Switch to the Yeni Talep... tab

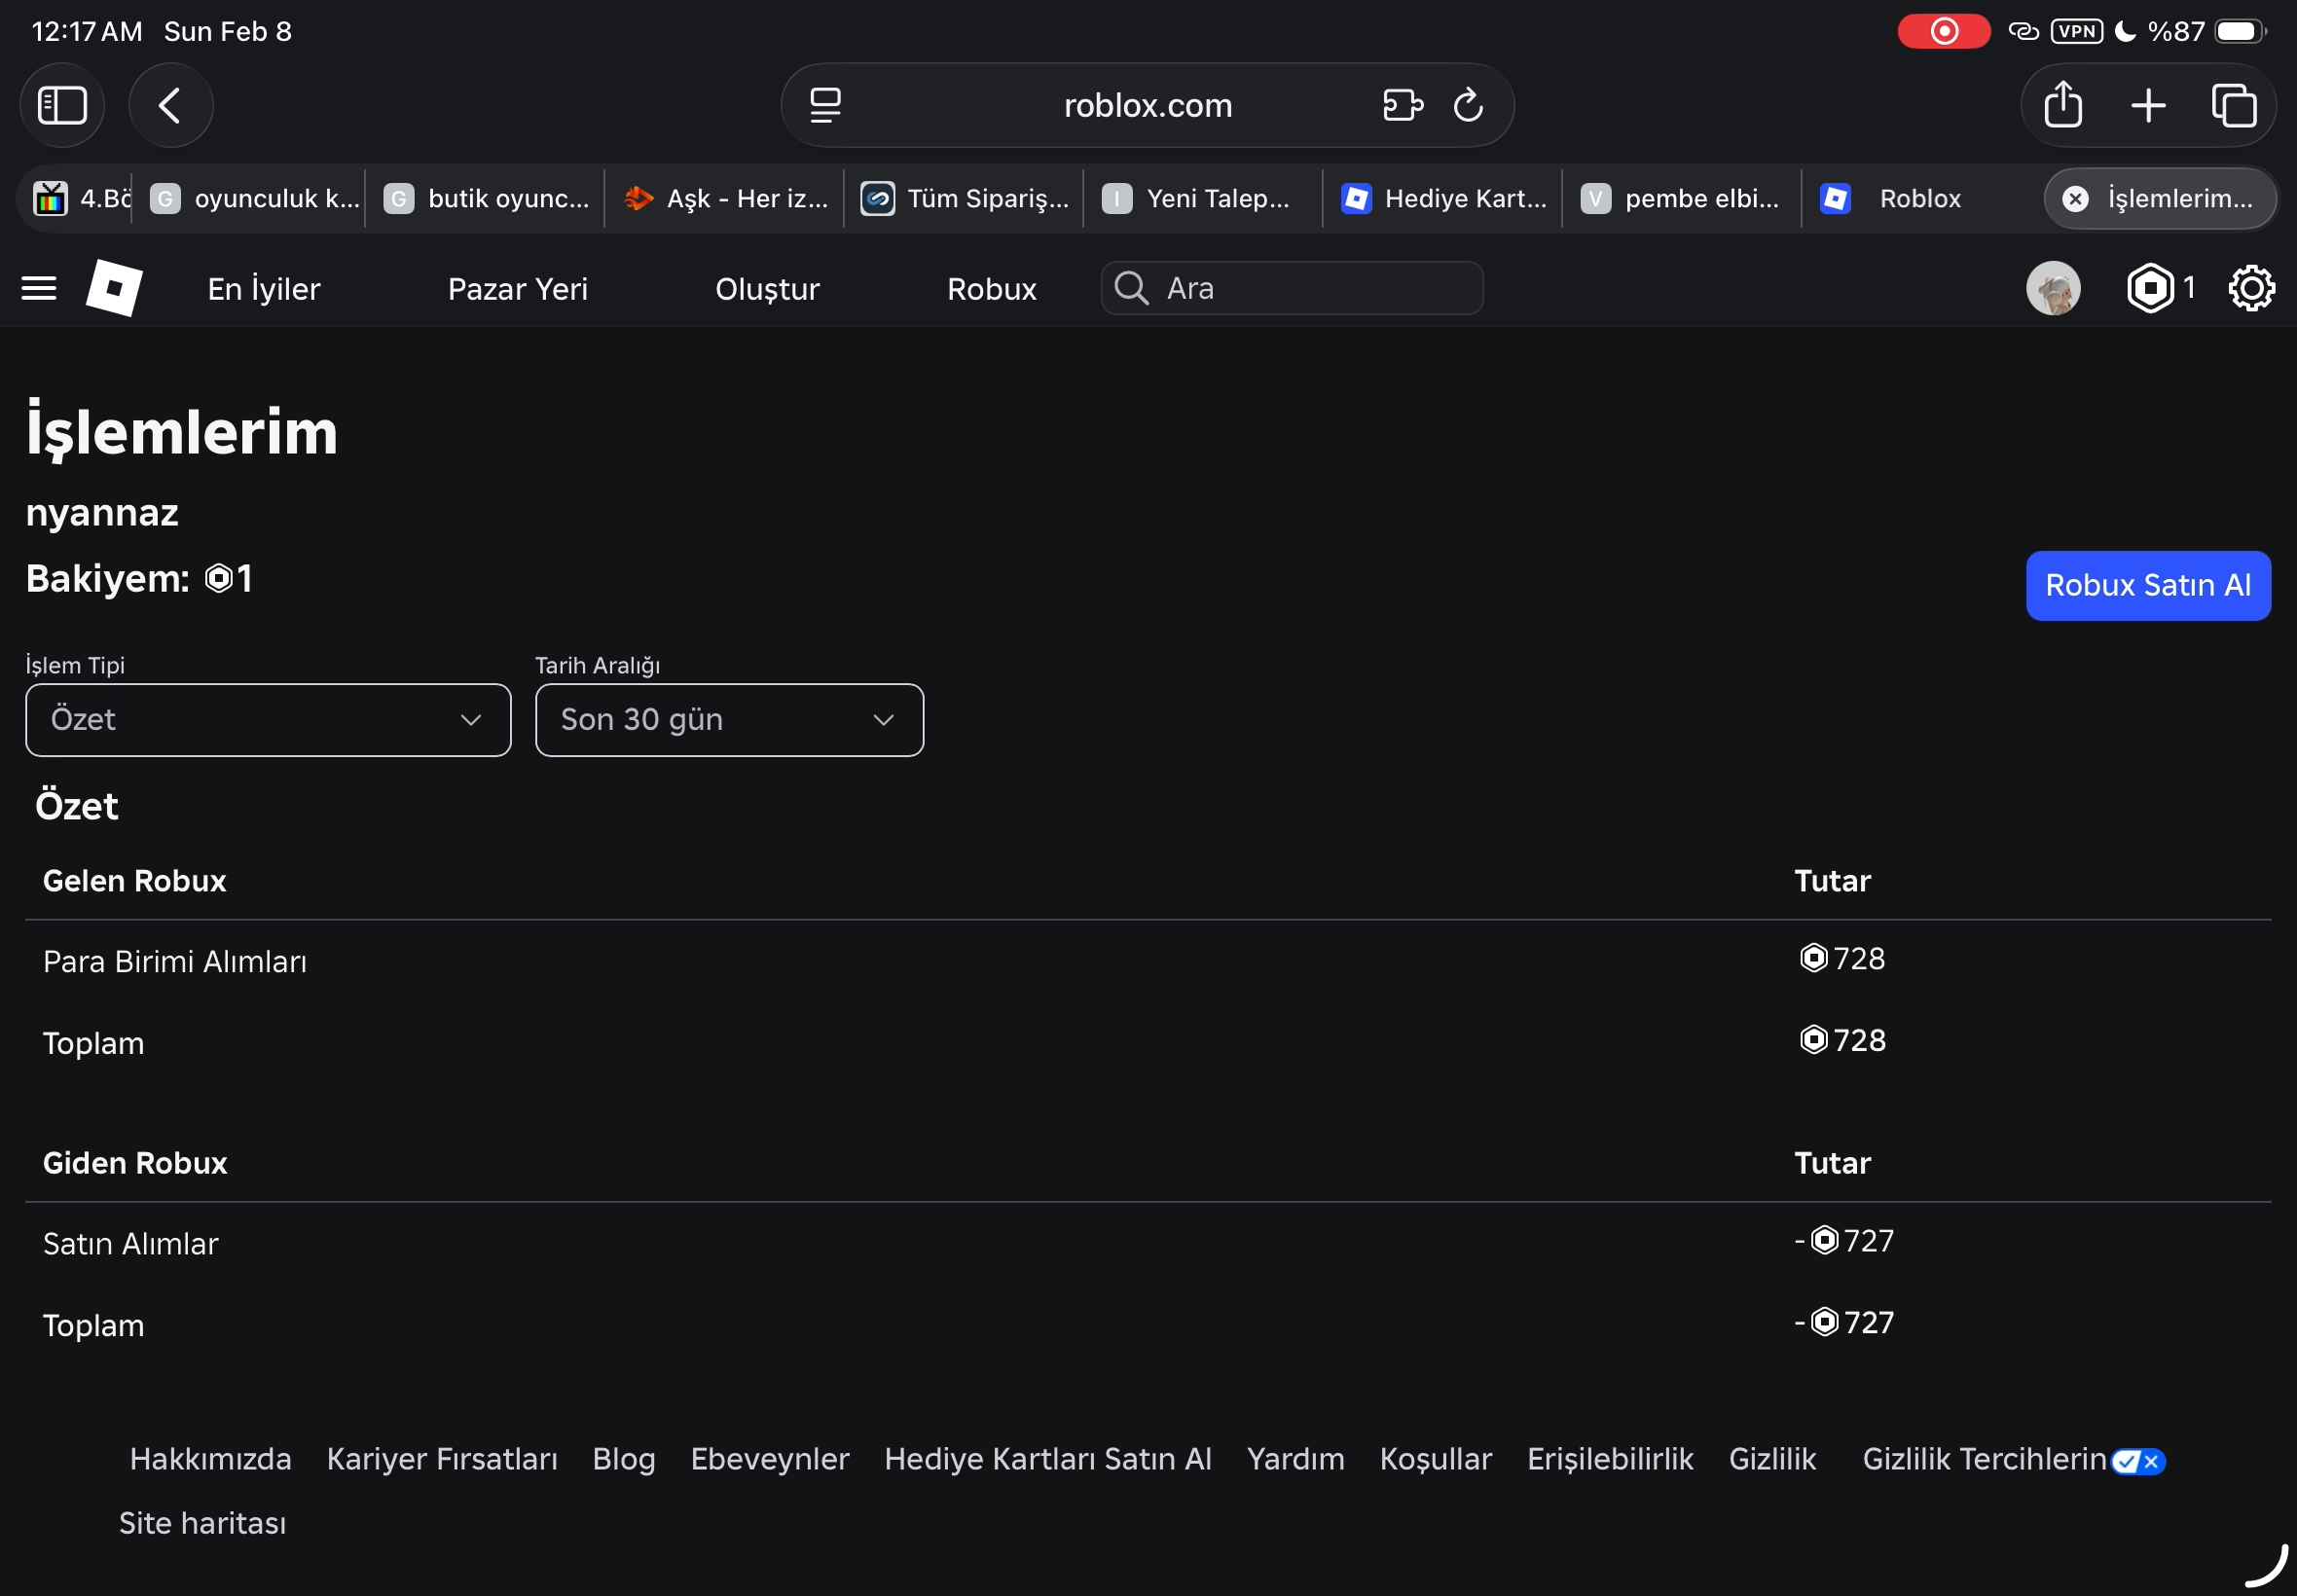point(1202,199)
